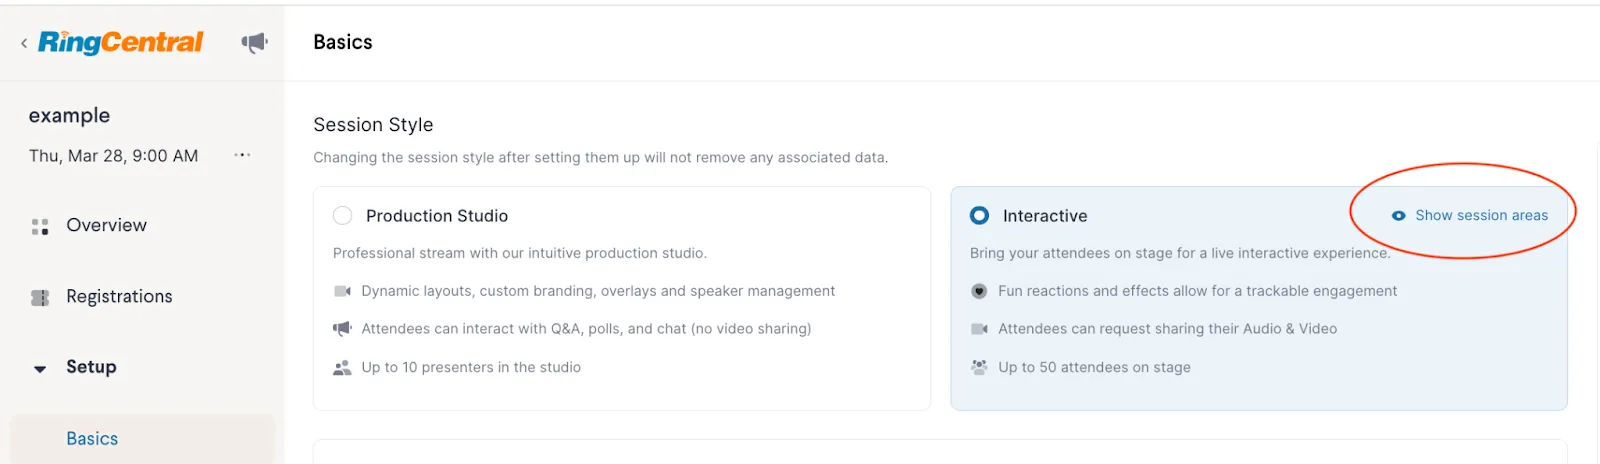Image resolution: width=1600 pixels, height=464 pixels.
Task: Click the RingCentral logo
Action: point(121,42)
